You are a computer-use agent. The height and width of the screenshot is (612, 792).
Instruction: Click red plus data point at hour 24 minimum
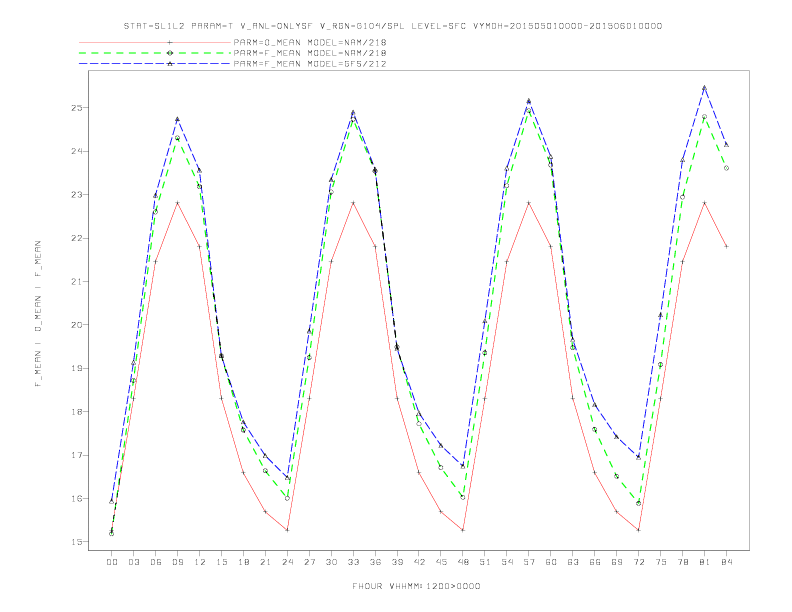[x=287, y=530]
